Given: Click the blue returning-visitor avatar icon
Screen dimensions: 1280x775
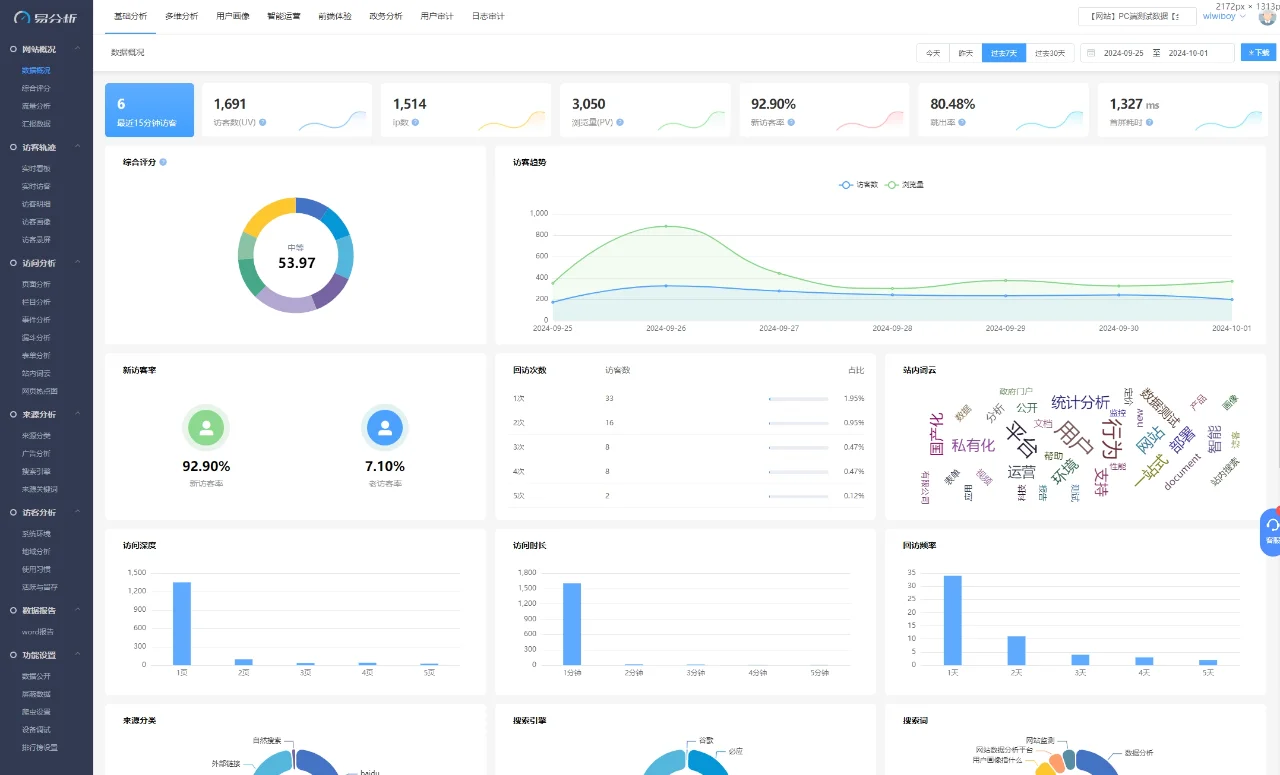Looking at the screenshot, I should (385, 428).
